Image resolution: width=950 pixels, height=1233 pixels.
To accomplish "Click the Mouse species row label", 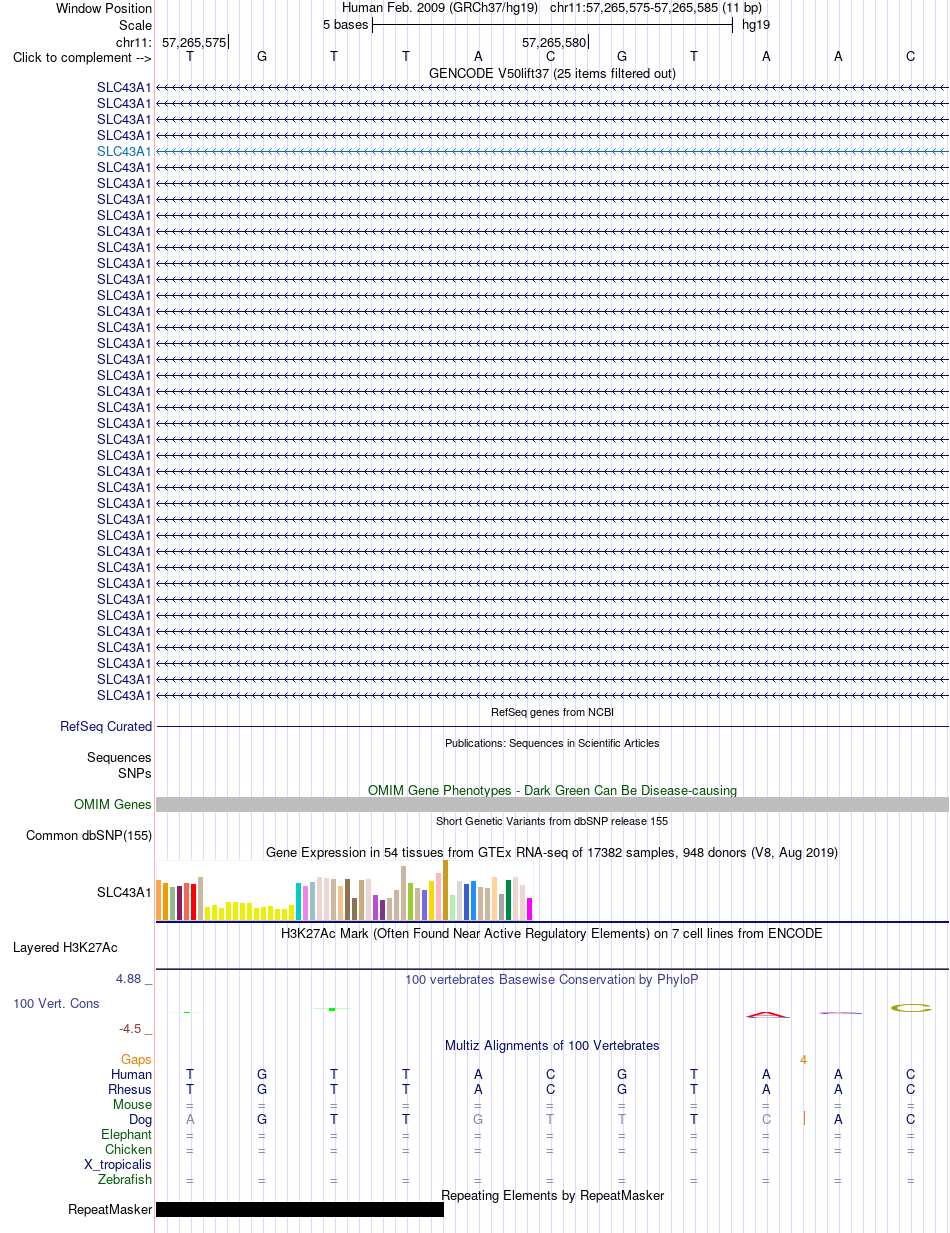I will pos(133,1104).
